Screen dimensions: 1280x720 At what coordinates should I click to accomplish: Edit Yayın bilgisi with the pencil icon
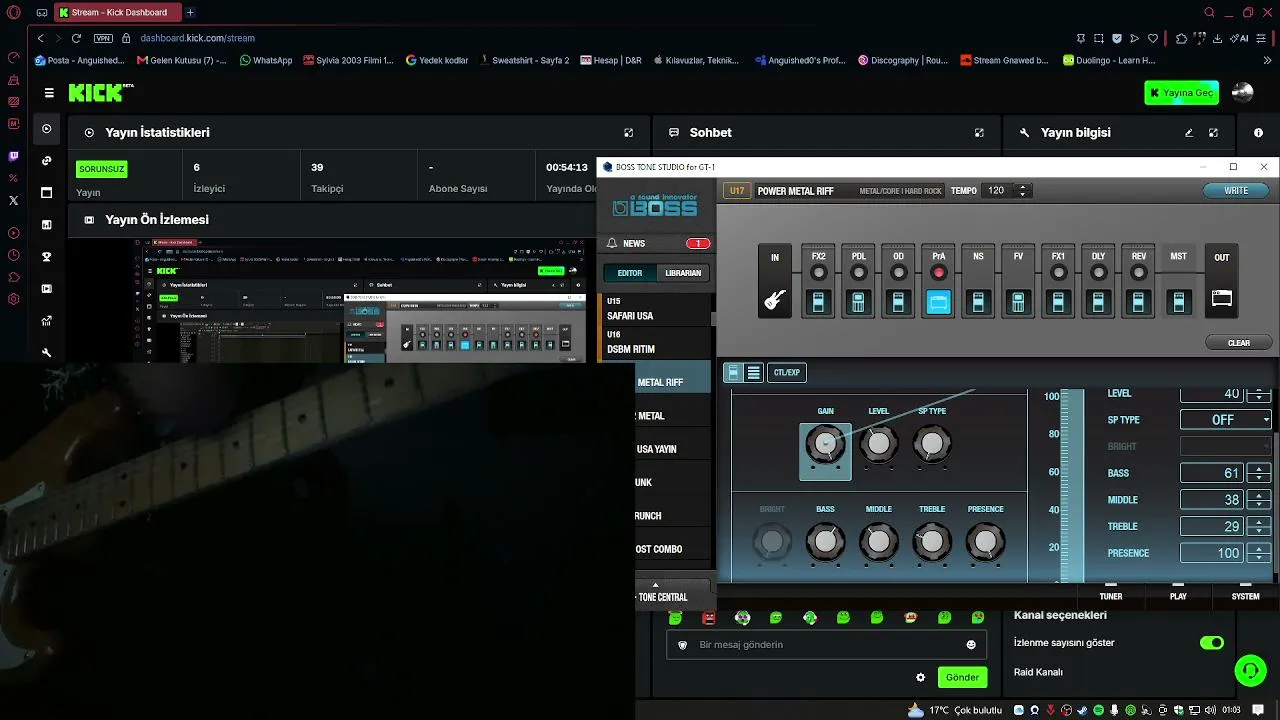(x=1189, y=133)
